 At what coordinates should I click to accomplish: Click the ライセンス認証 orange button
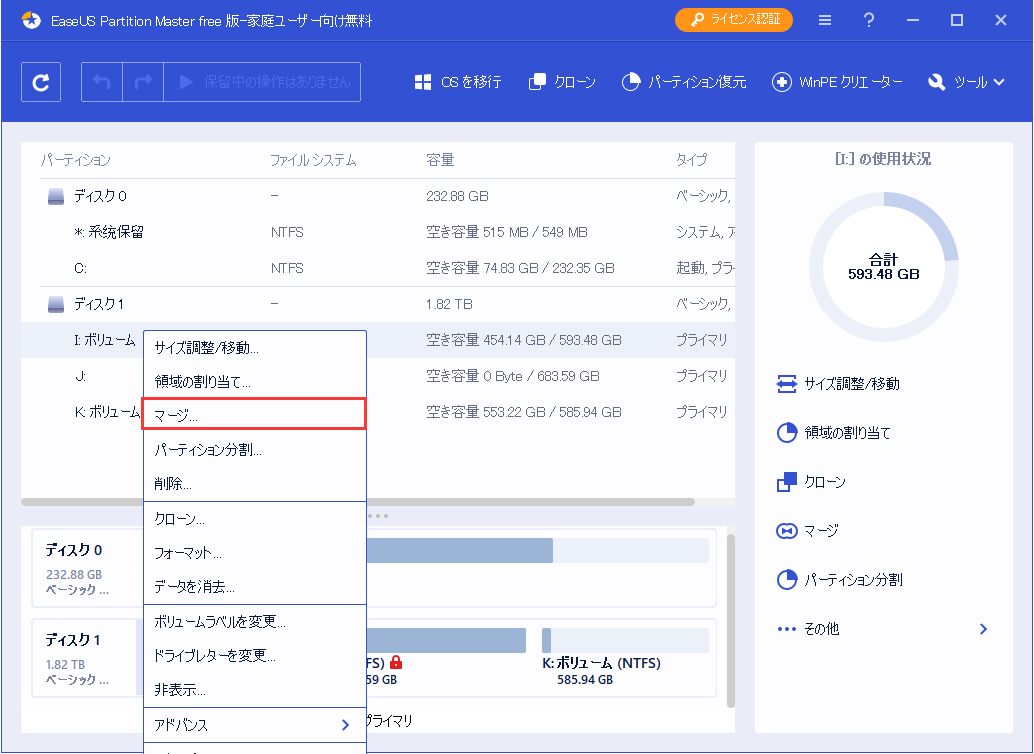pyautogui.click(x=734, y=20)
